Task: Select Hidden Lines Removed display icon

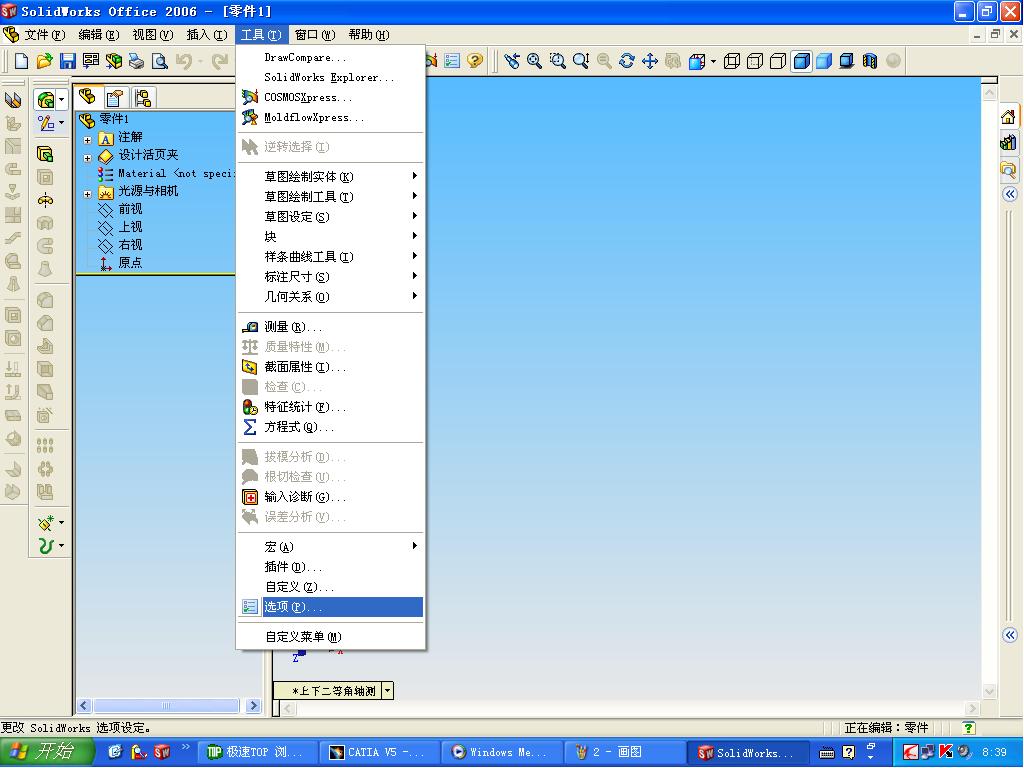Action: pos(778,61)
